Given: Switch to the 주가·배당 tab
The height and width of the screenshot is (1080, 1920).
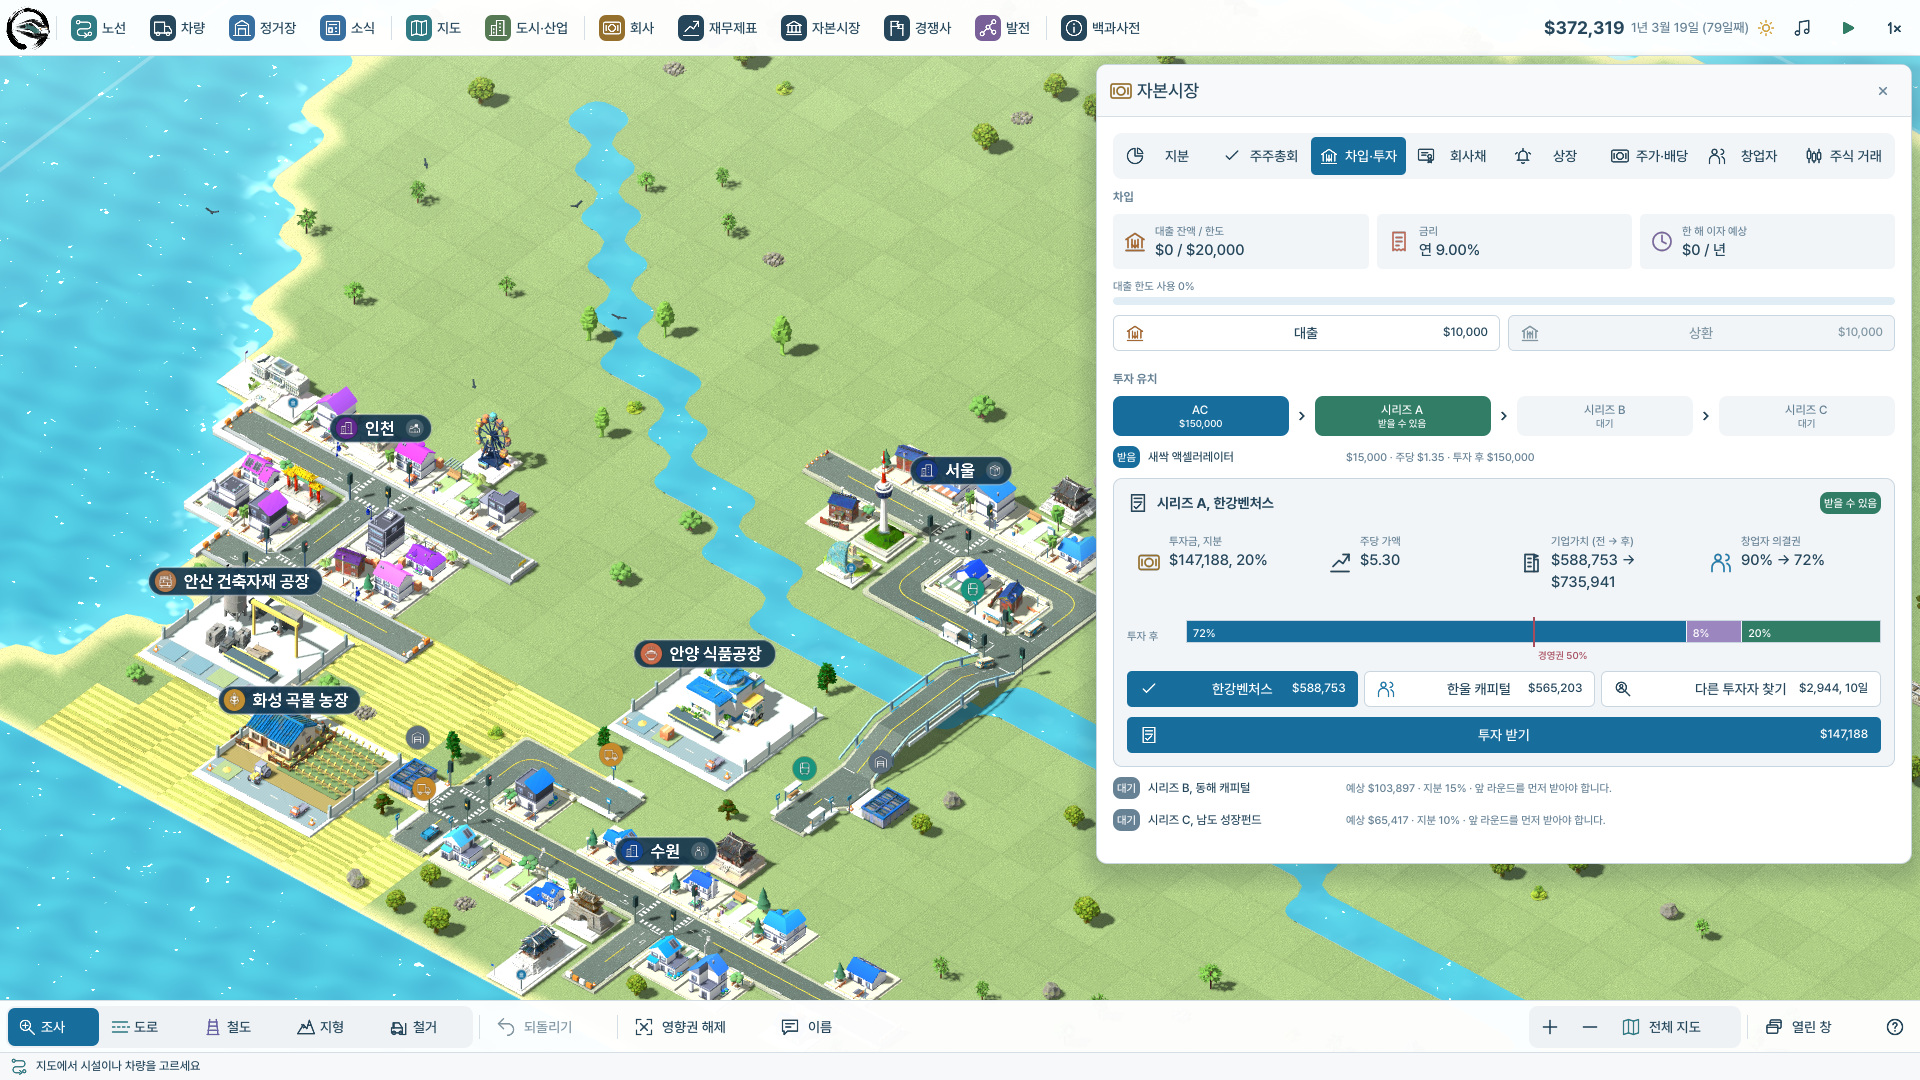Looking at the screenshot, I should (1649, 156).
